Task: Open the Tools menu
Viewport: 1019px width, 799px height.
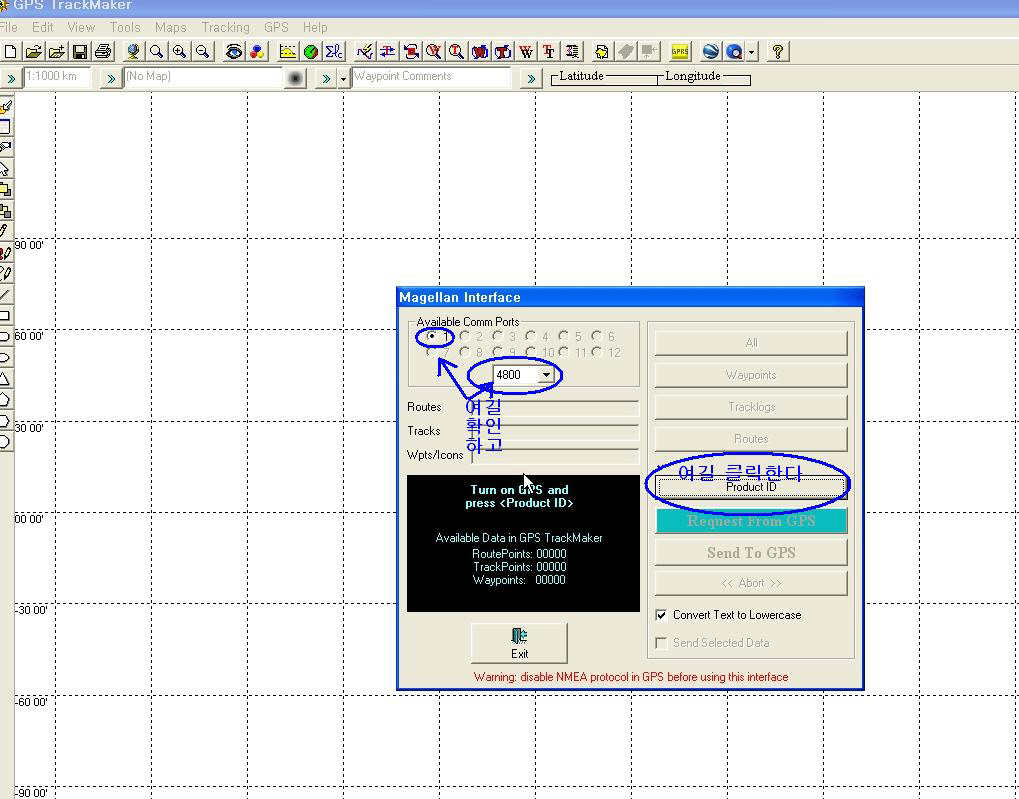Action: coord(125,27)
